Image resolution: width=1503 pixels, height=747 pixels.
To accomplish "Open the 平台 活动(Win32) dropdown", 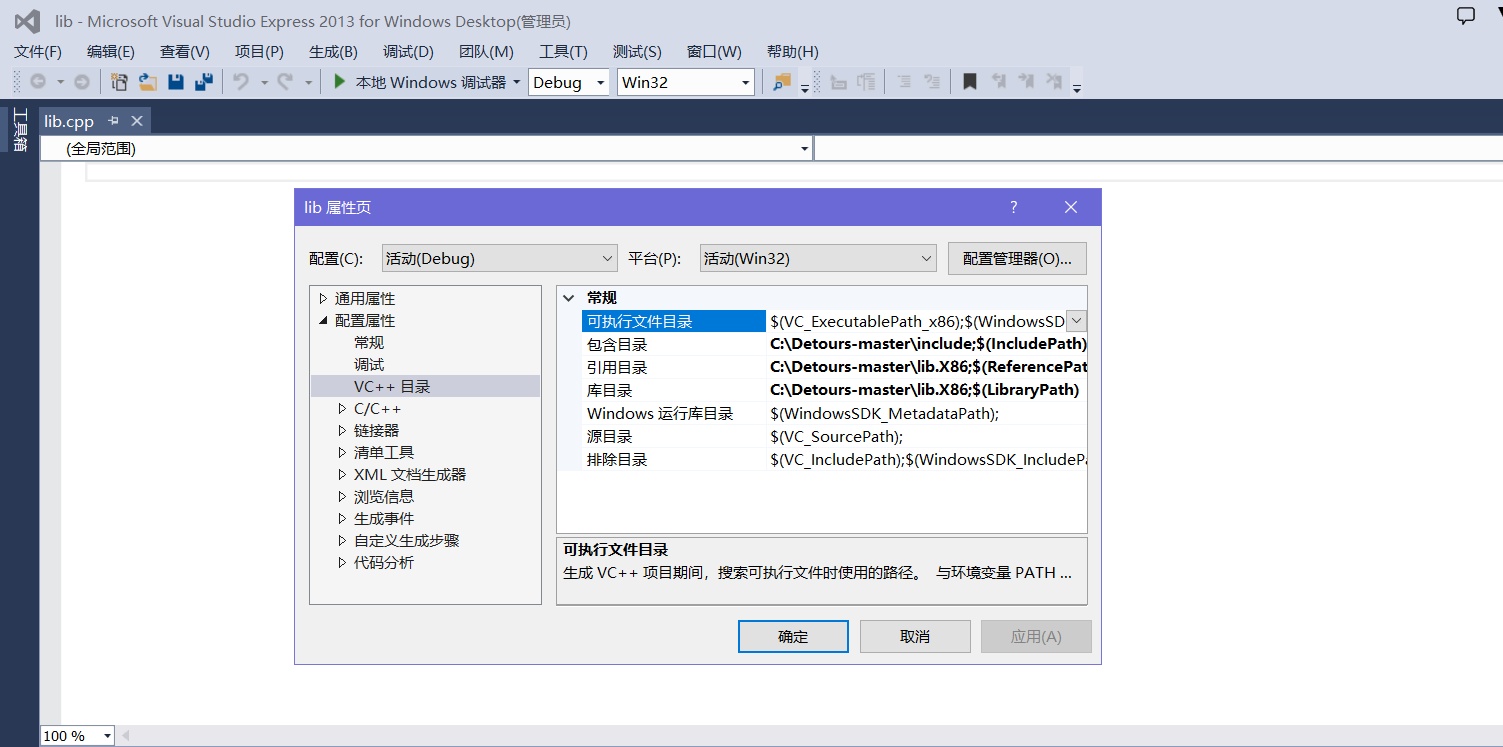I will (927, 258).
